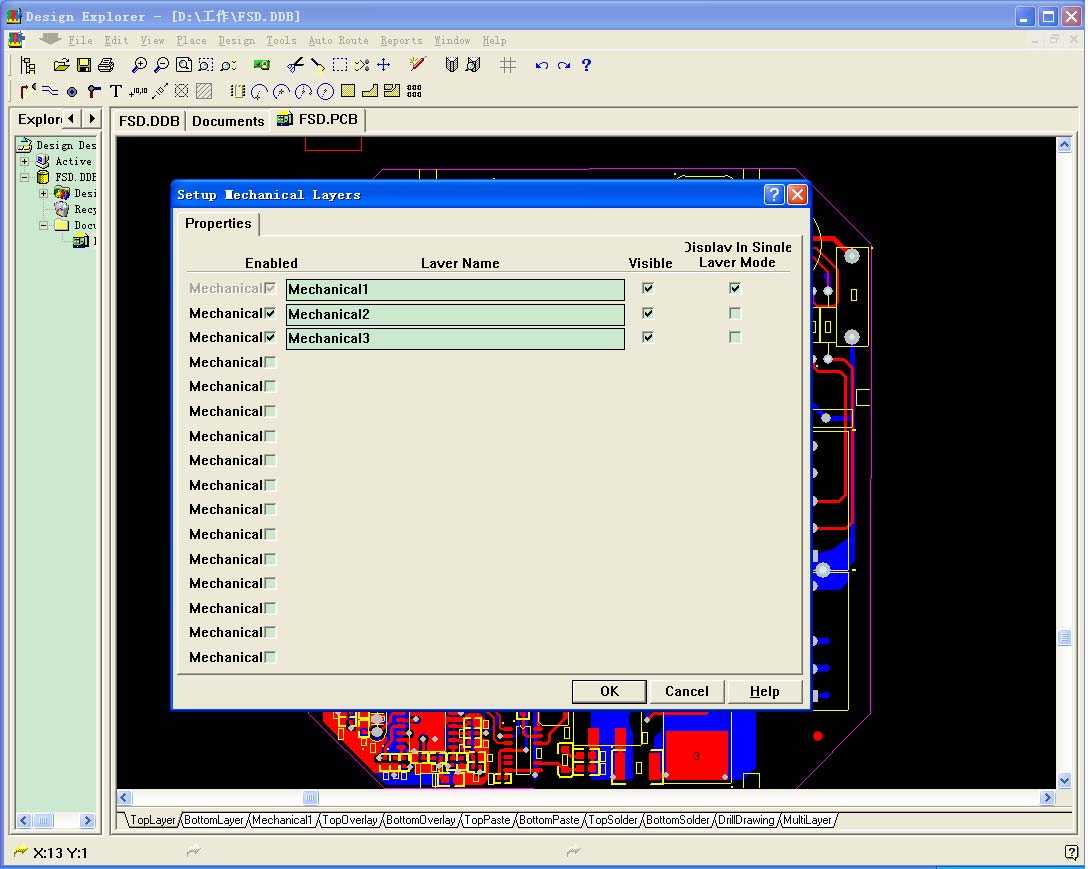
Task: Select the Interactive Route track tool
Action: tap(28, 91)
